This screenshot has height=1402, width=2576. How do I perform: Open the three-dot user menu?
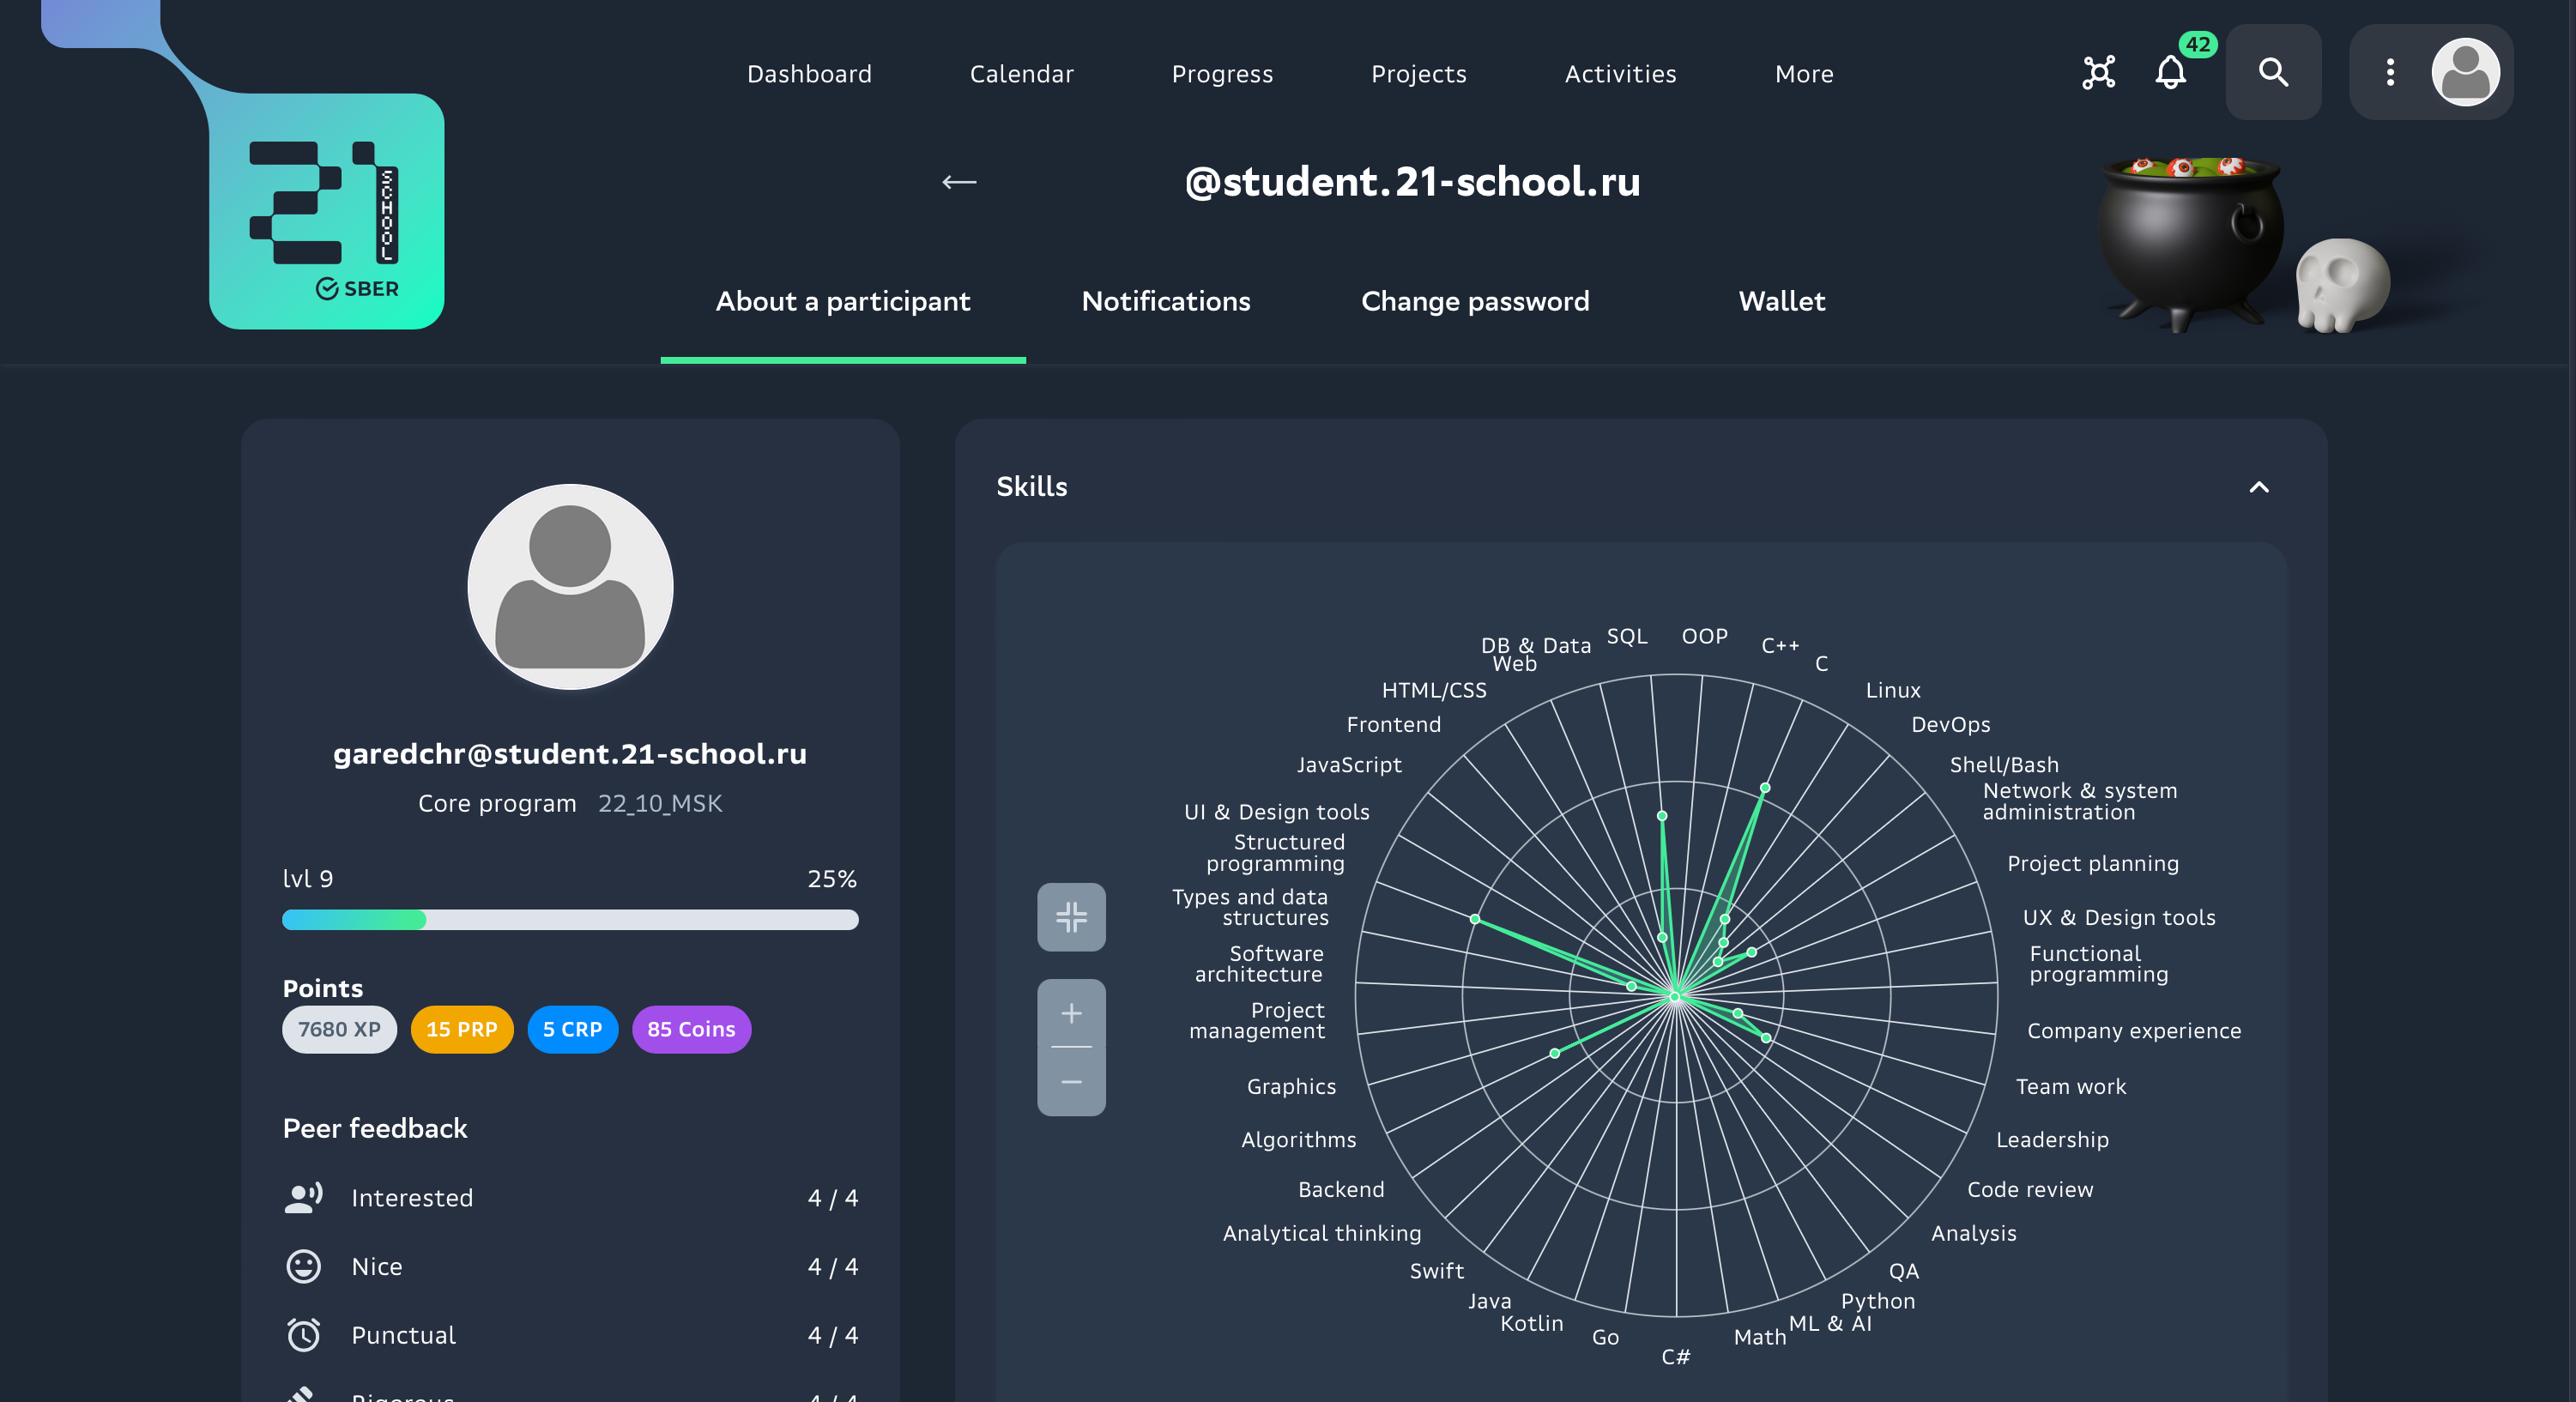[2390, 73]
